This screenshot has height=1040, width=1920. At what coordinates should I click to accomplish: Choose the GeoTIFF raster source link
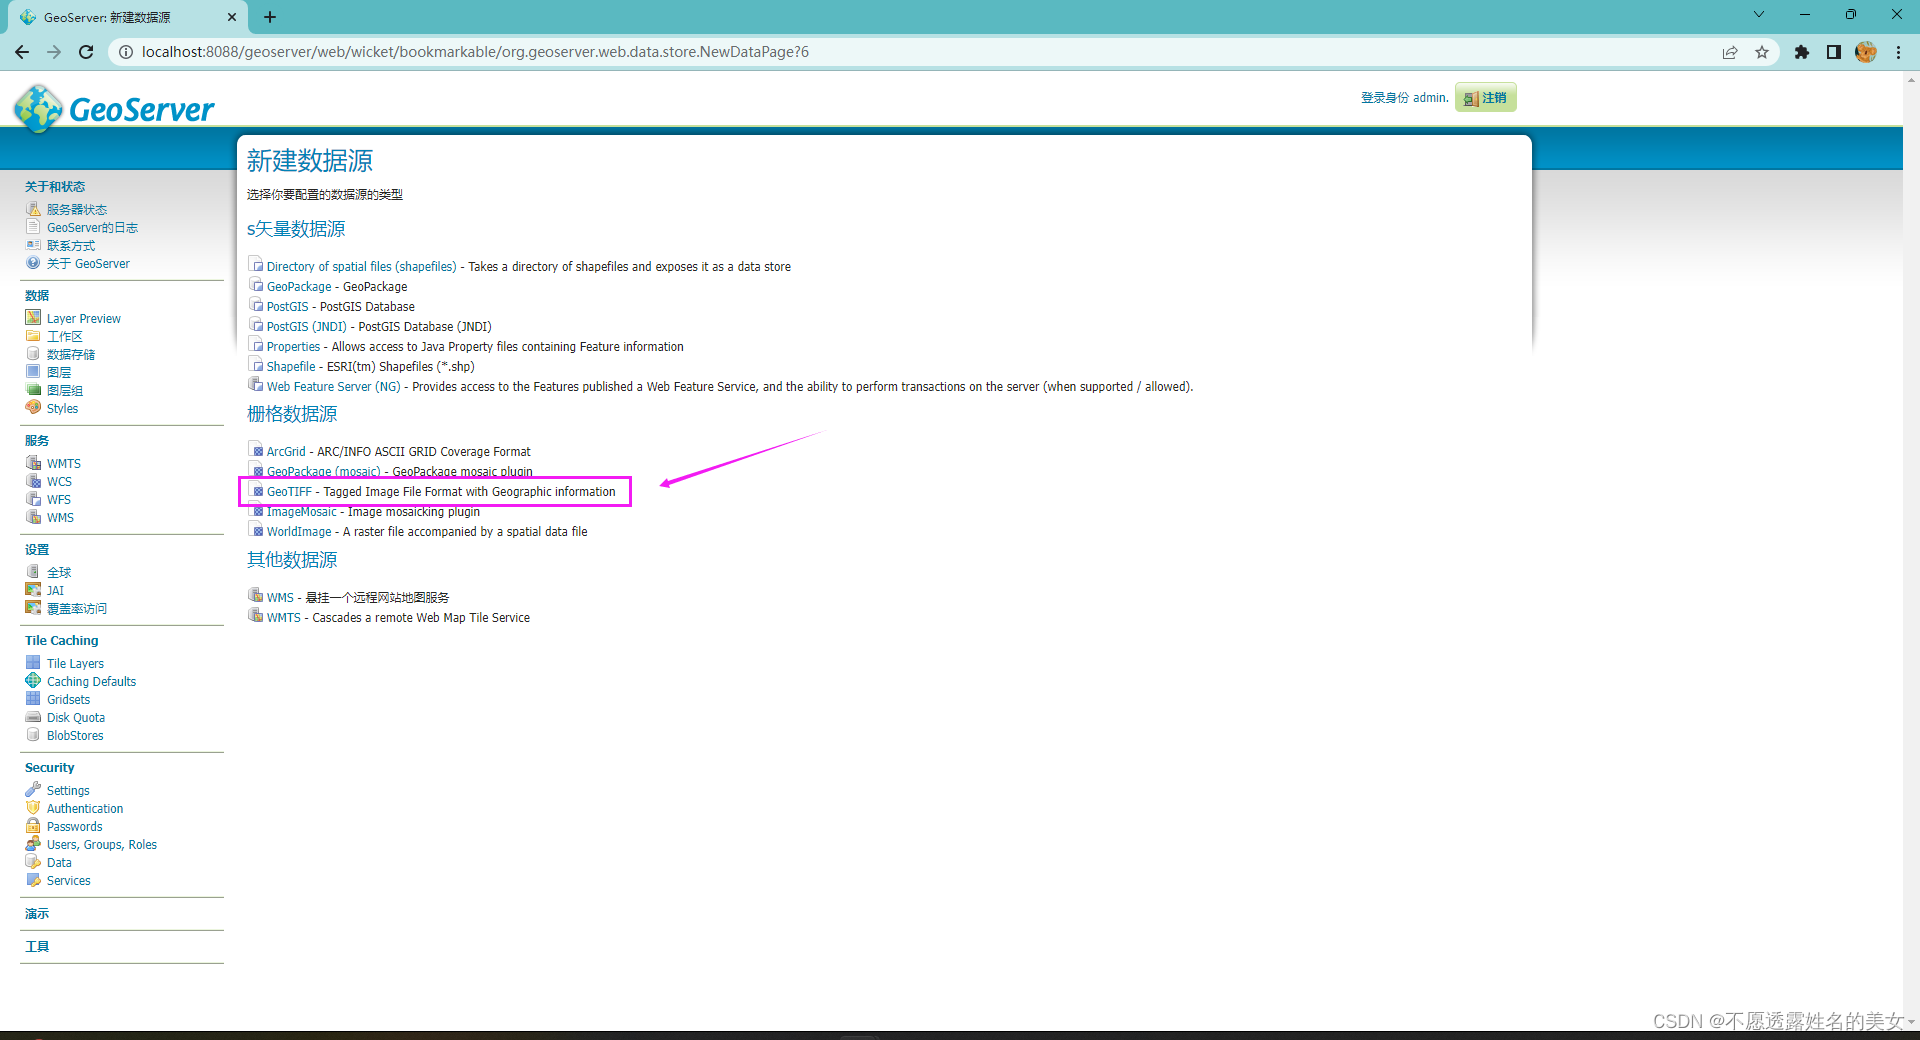click(289, 492)
